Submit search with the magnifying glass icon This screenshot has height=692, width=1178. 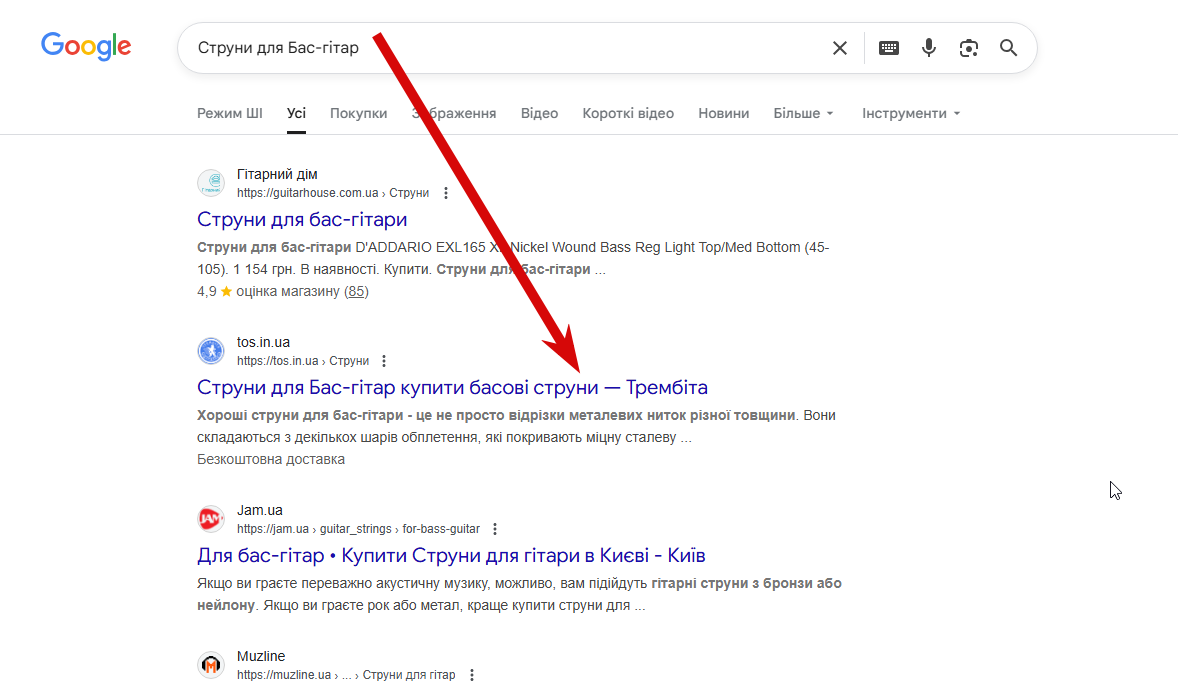point(1008,48)
